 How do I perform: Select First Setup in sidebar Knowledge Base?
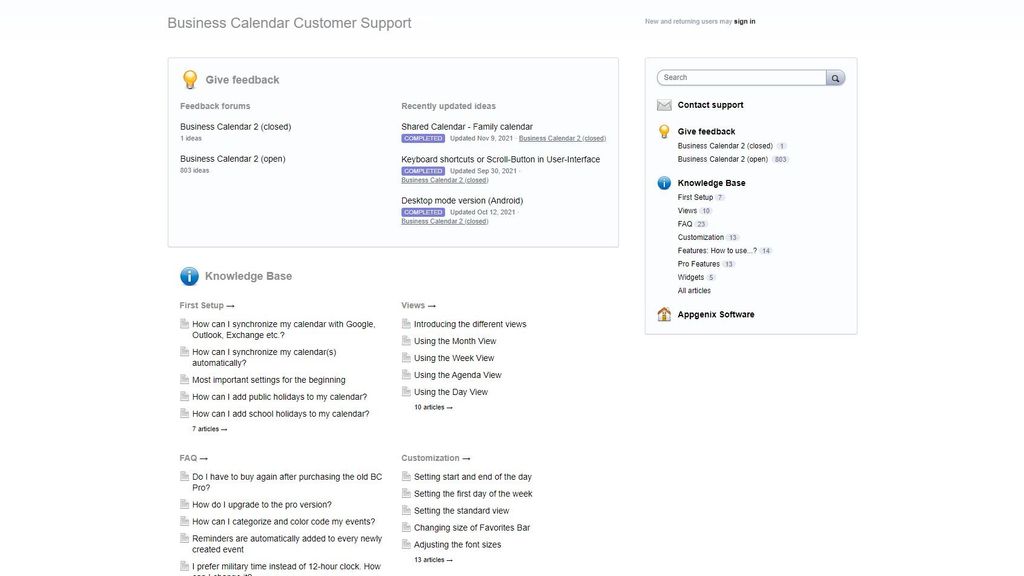tap(695, 197)
